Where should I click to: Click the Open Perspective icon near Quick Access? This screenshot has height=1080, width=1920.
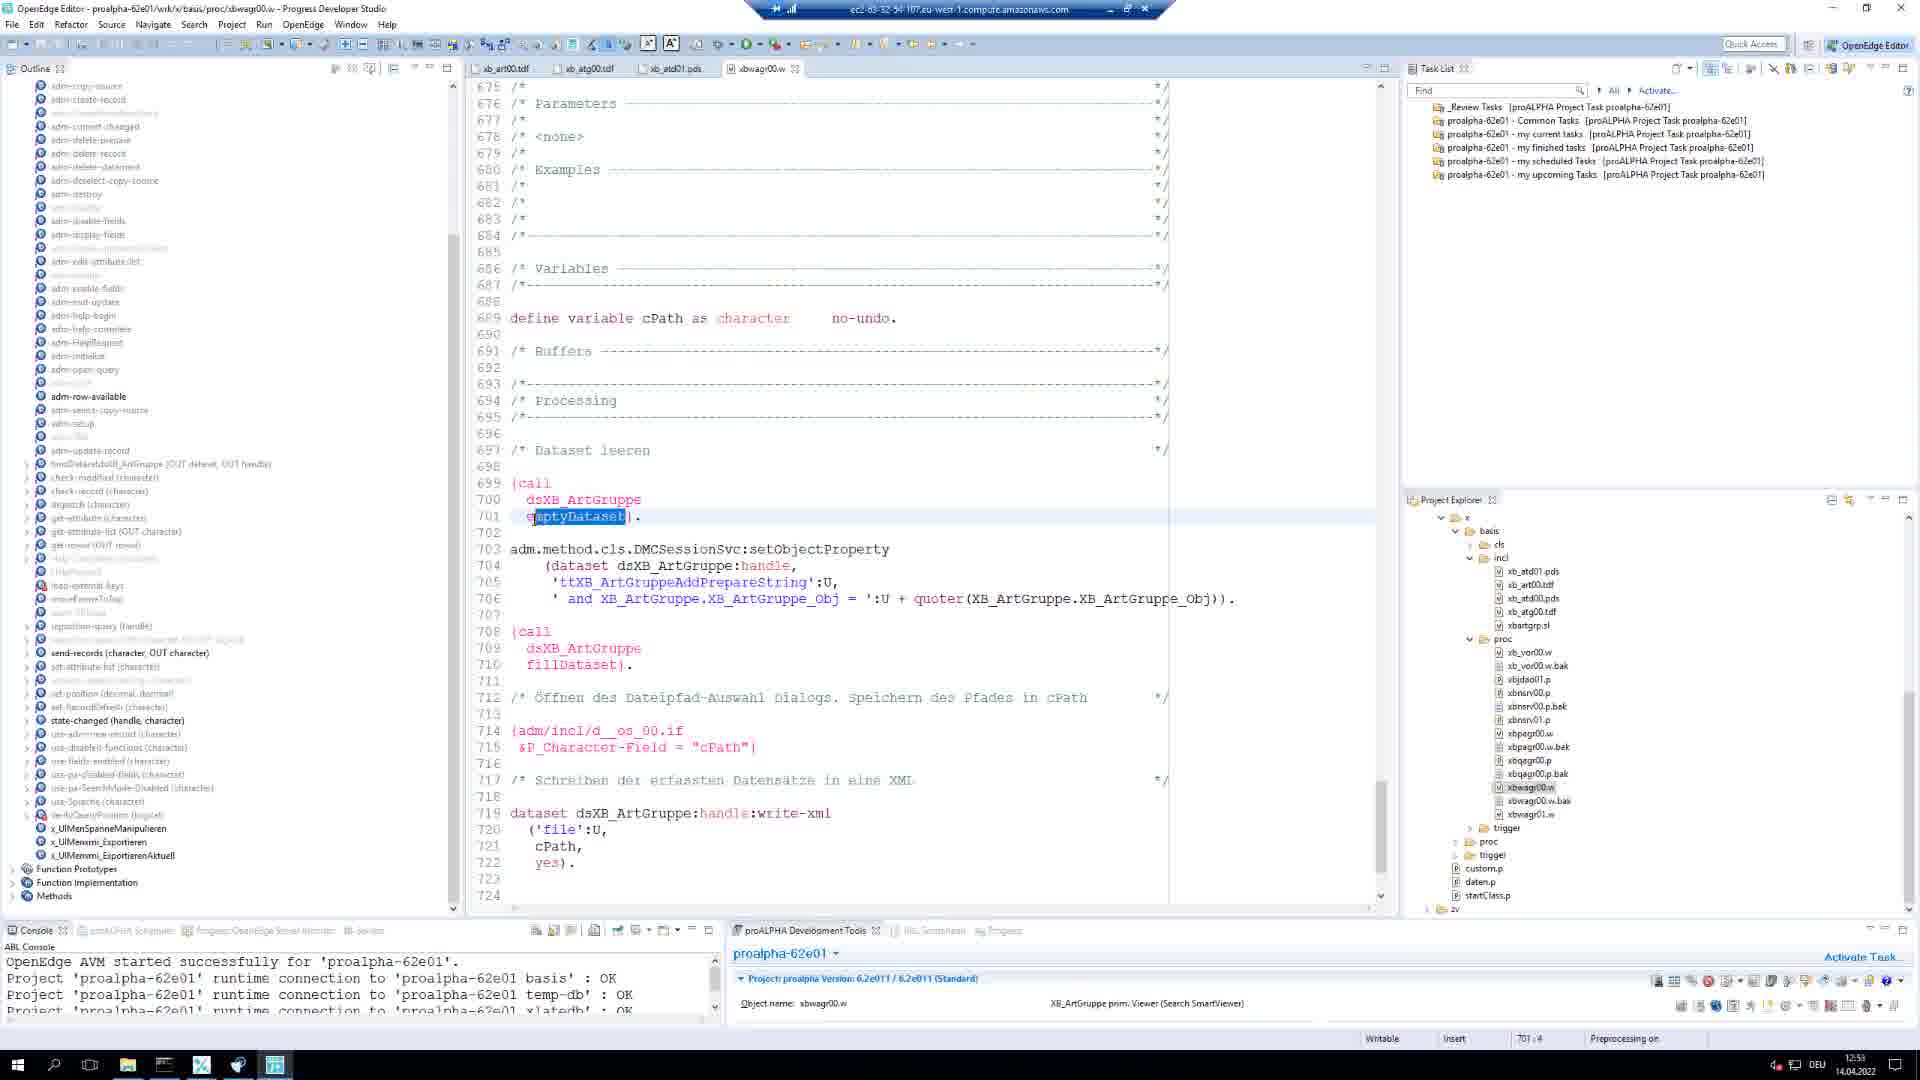click(x=1808, y=45)
